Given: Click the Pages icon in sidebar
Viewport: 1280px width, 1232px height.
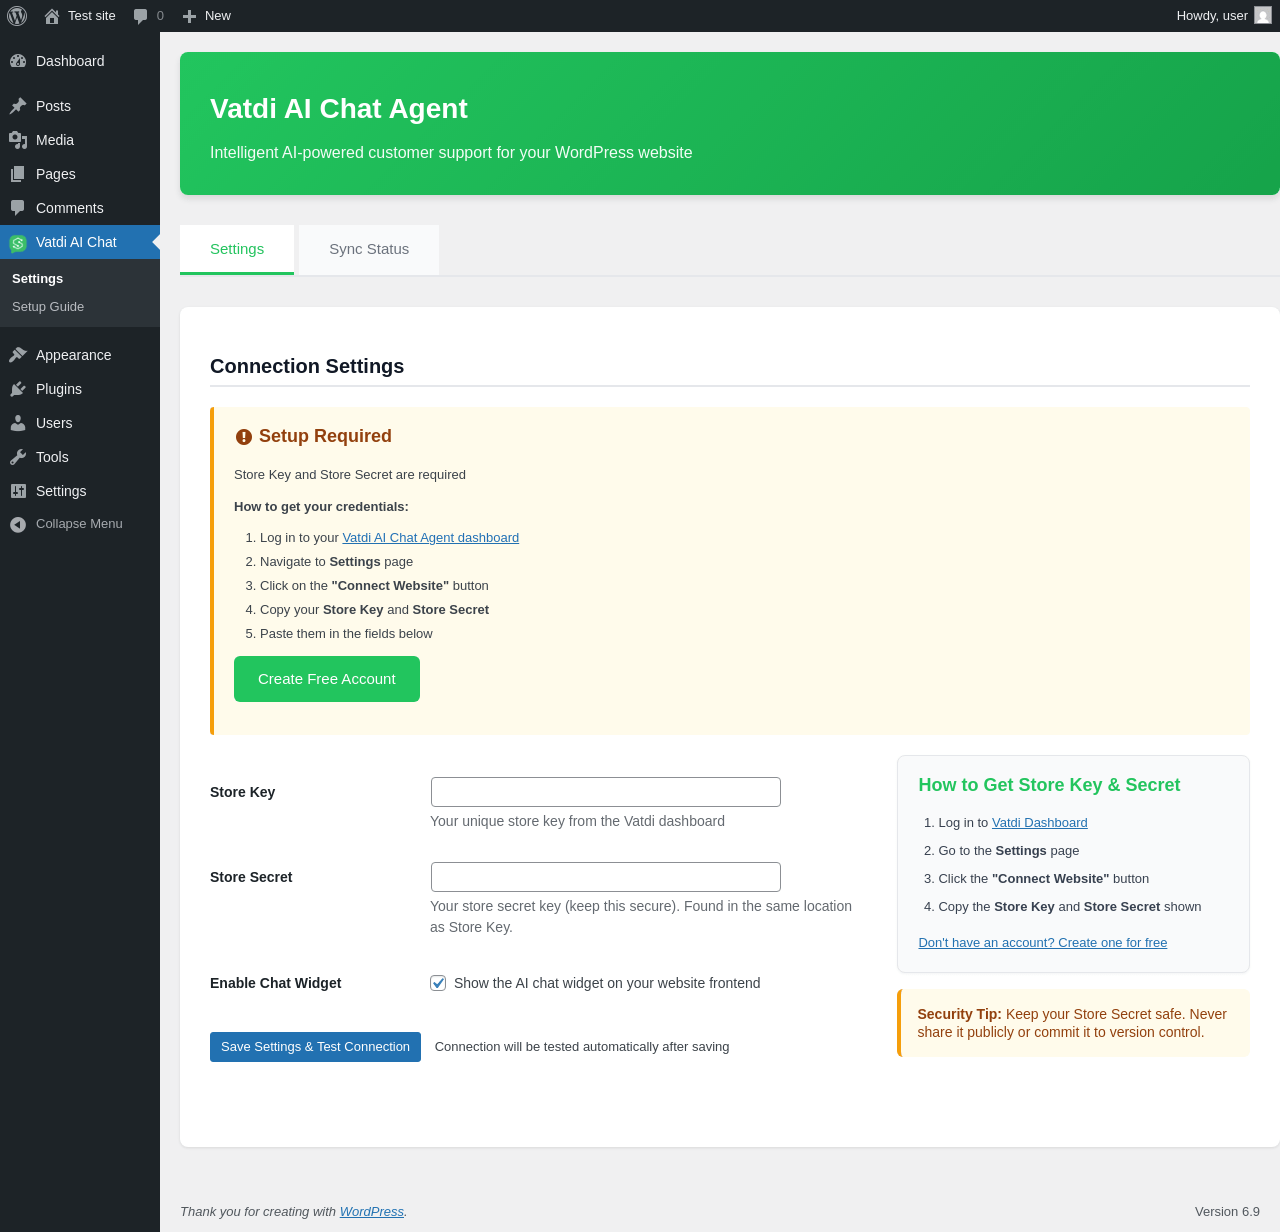Looking at the screenshot, I should [x=18, y=174].
